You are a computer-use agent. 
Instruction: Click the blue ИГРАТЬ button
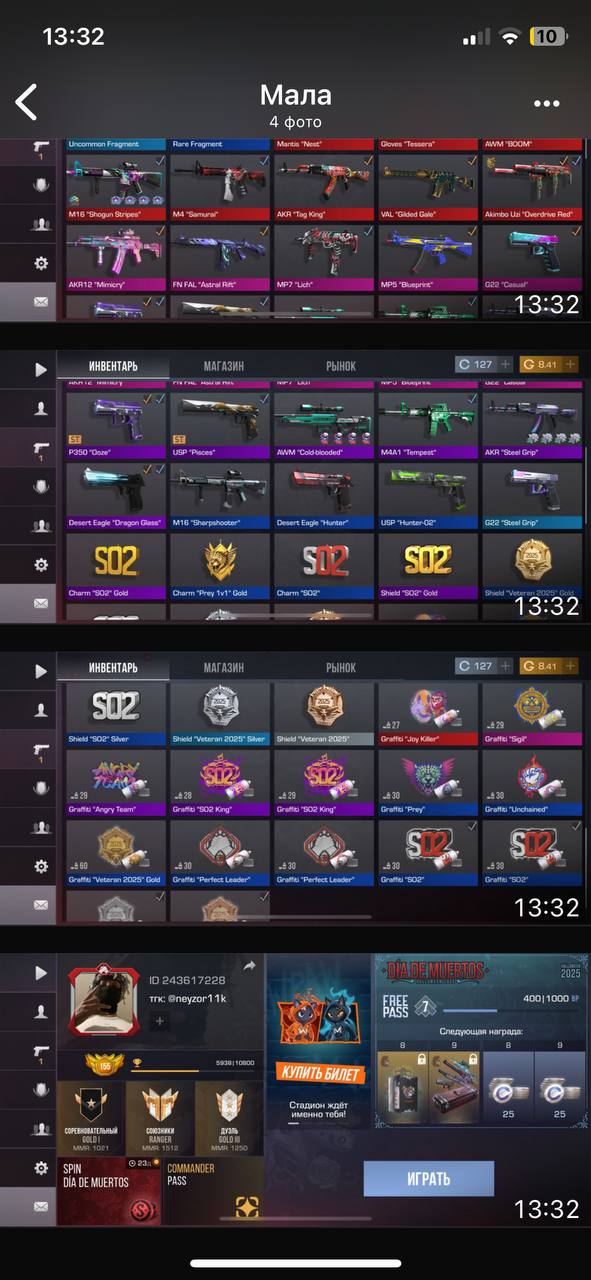point(429,1178)
